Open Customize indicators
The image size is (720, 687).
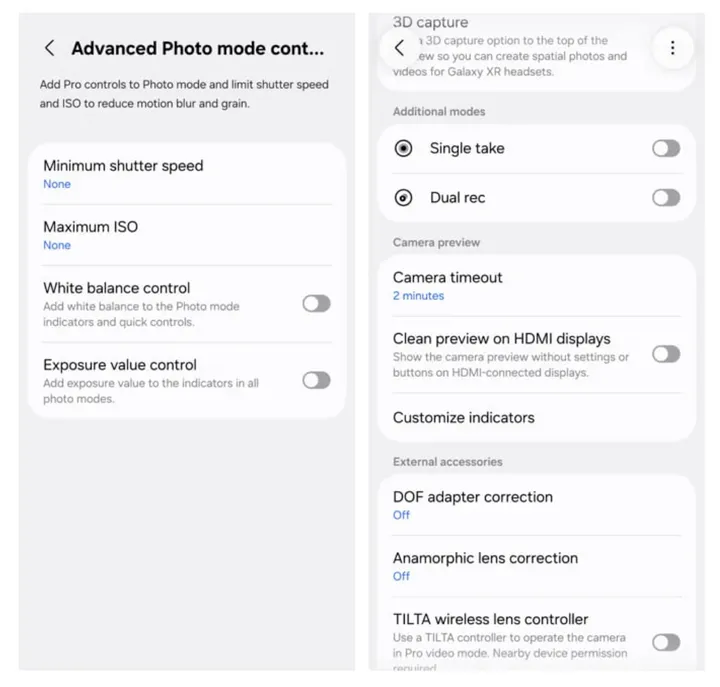point(464,418)
